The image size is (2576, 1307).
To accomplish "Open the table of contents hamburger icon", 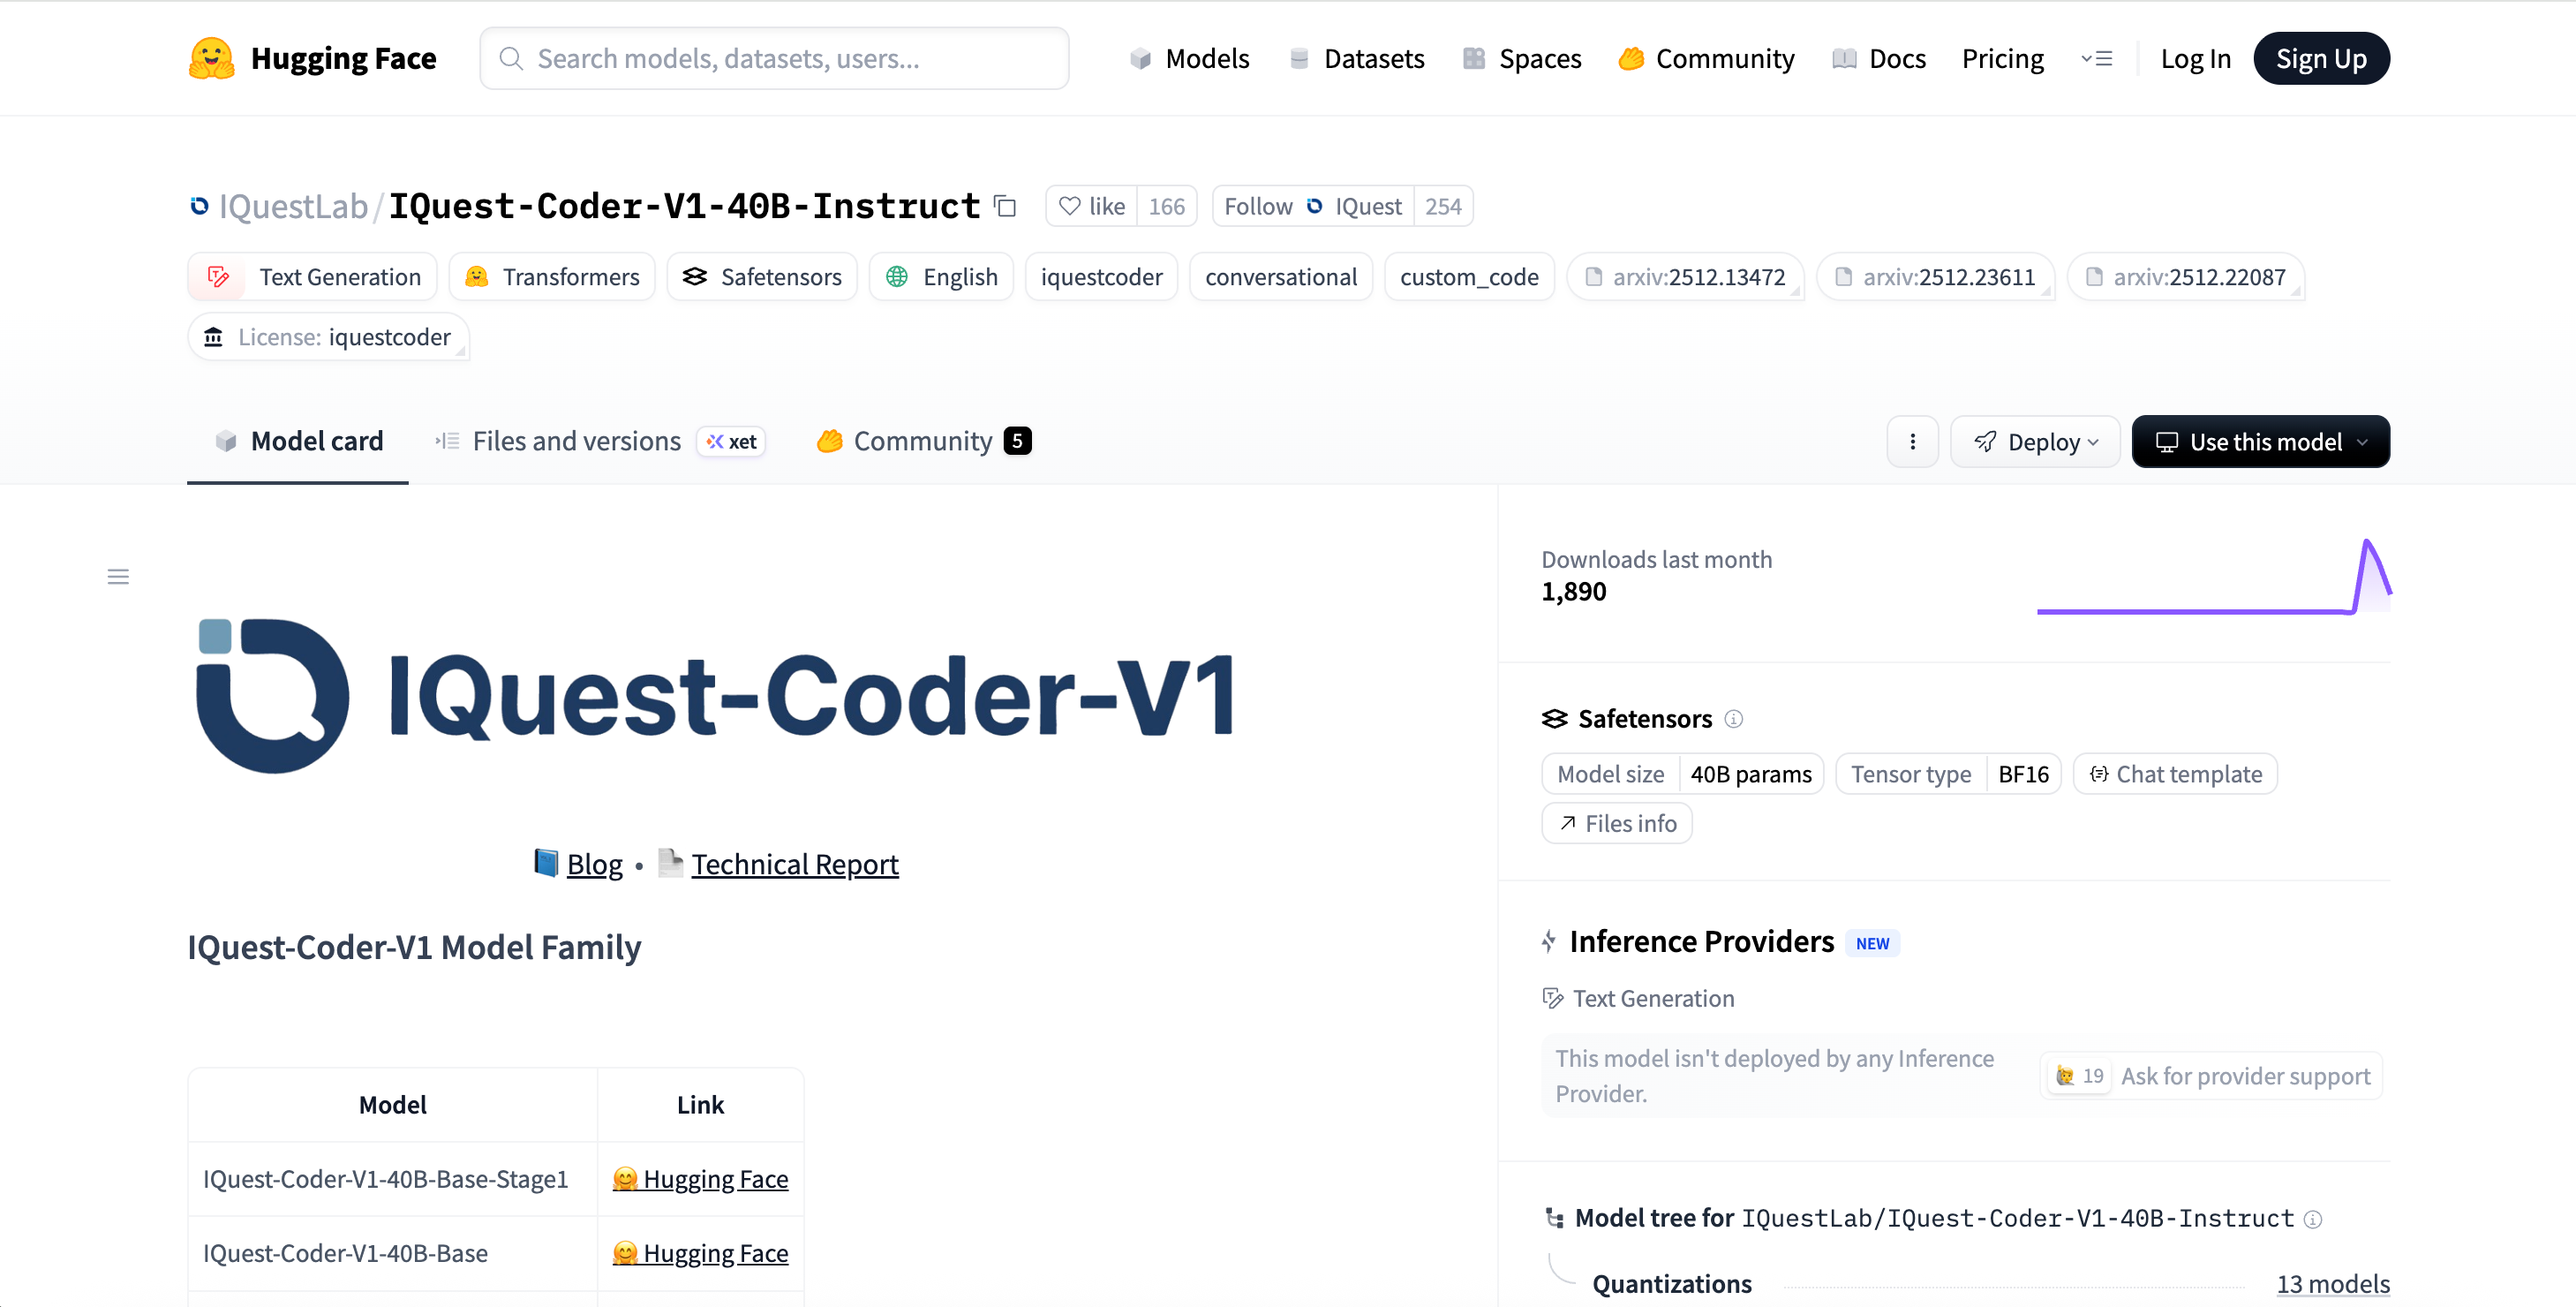I will (118, 576).
